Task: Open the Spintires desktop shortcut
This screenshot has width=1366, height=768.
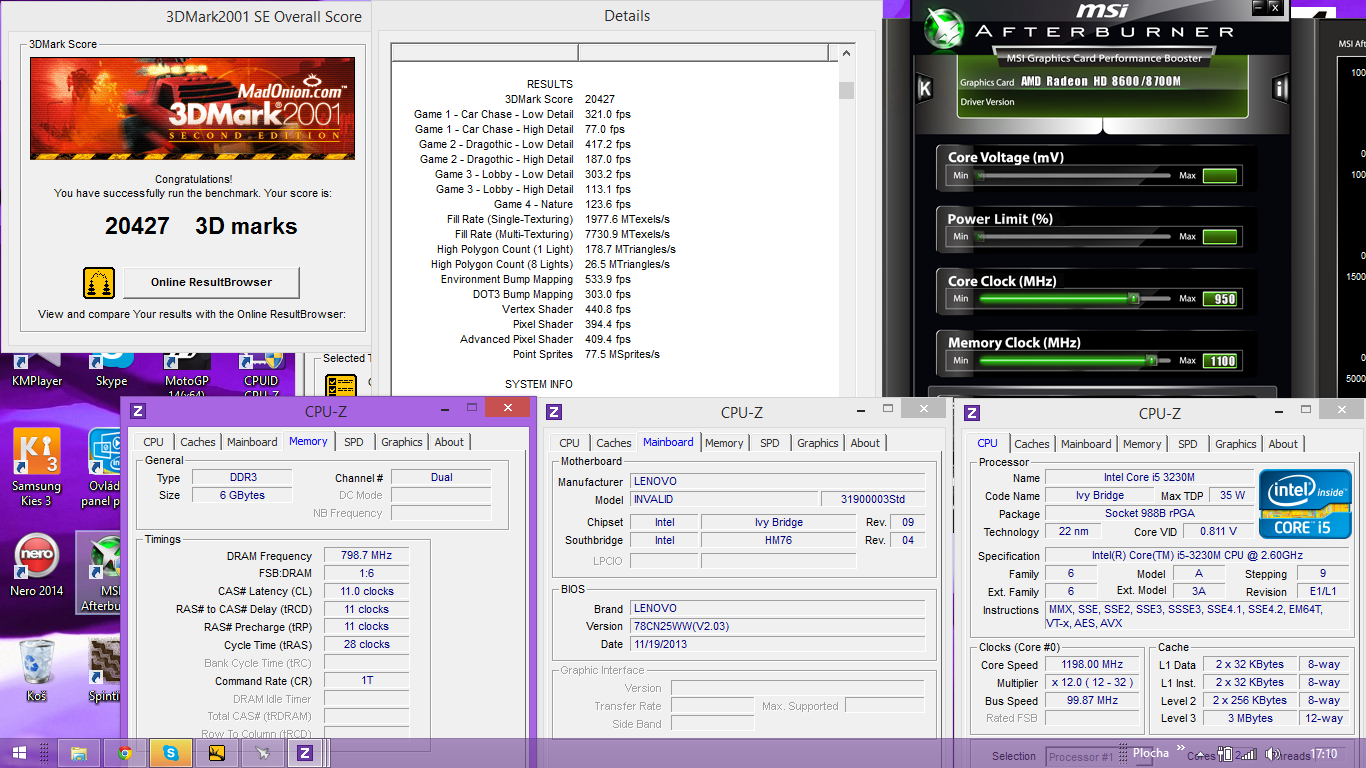Action: tap(104, 671)
